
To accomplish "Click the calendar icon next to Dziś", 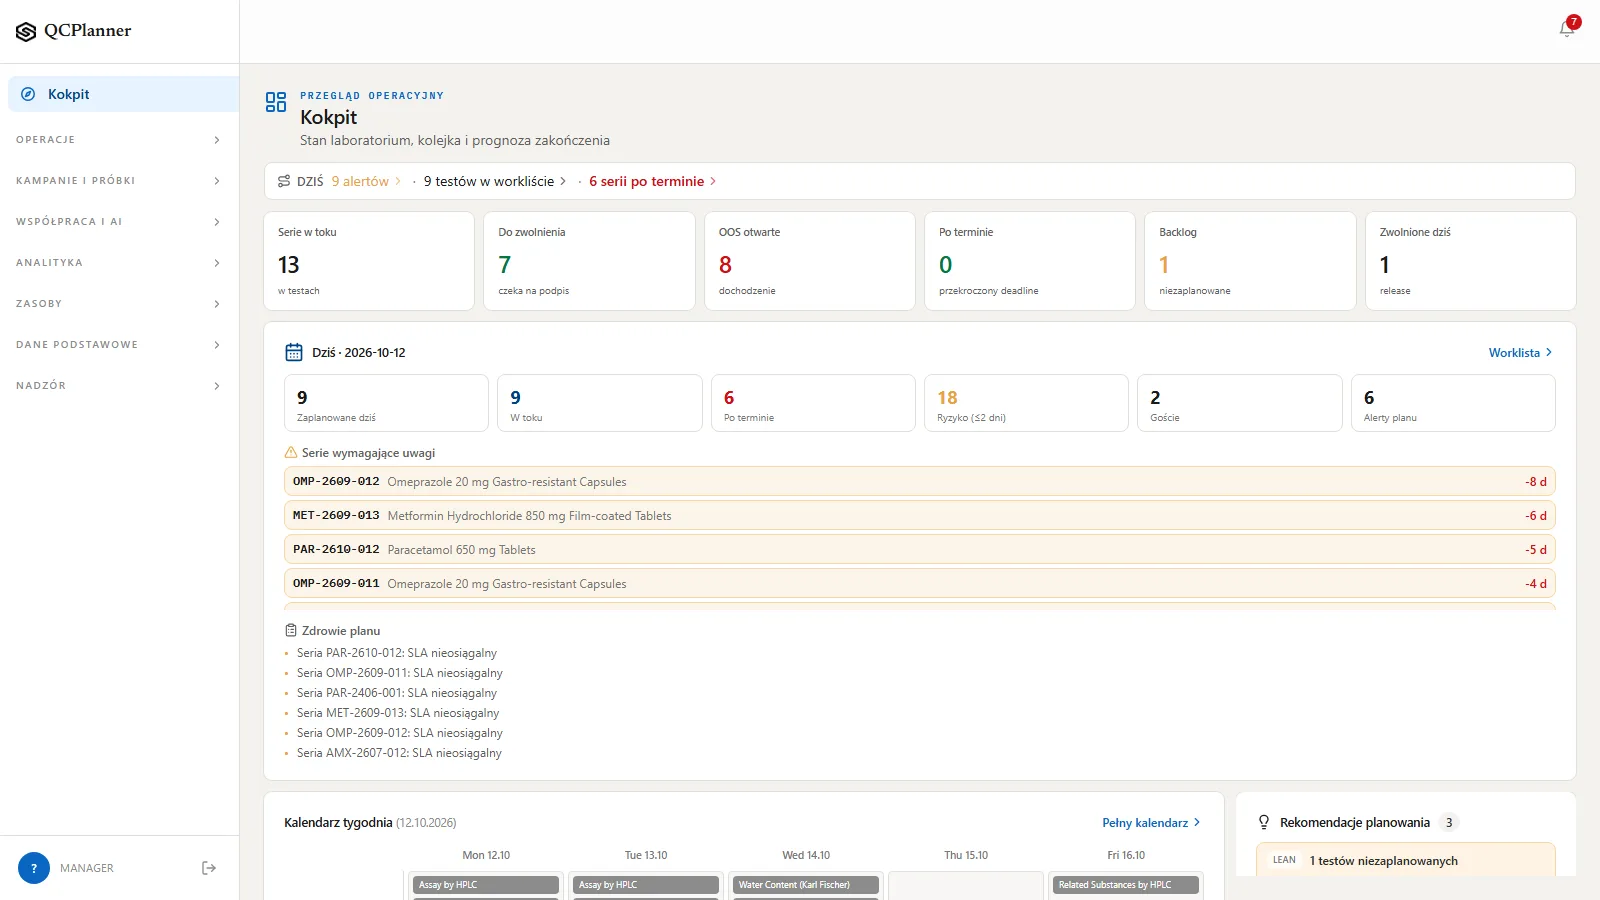I will point(294,352).
